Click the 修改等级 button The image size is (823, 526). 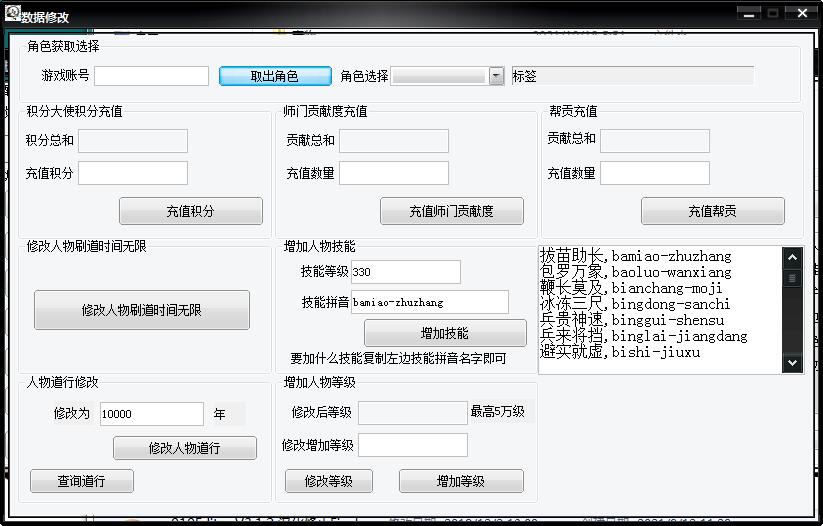pyautogui.click(x=328, y=481)
